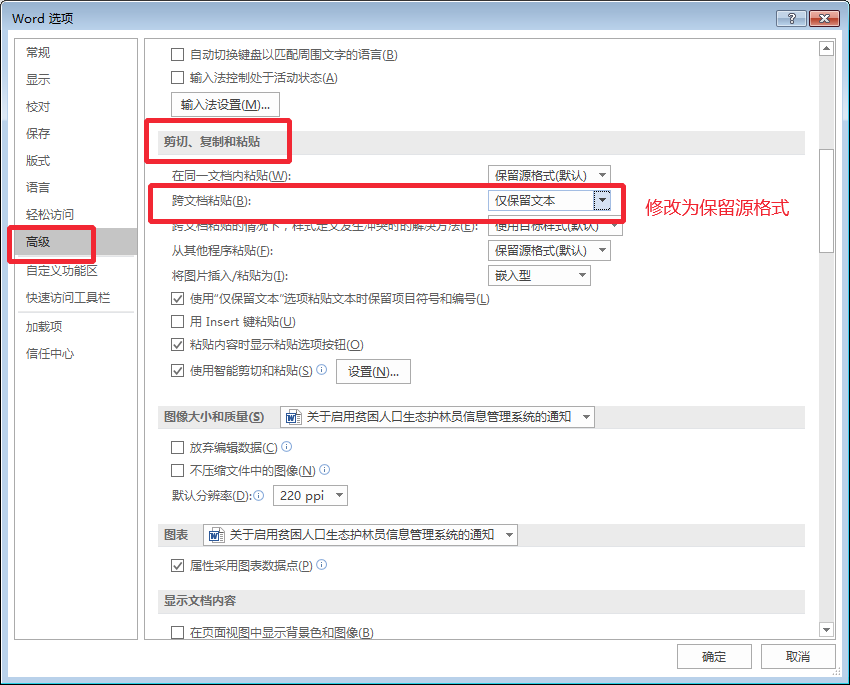
Task: Select 常规 category
Action: [x=75, y=53]
